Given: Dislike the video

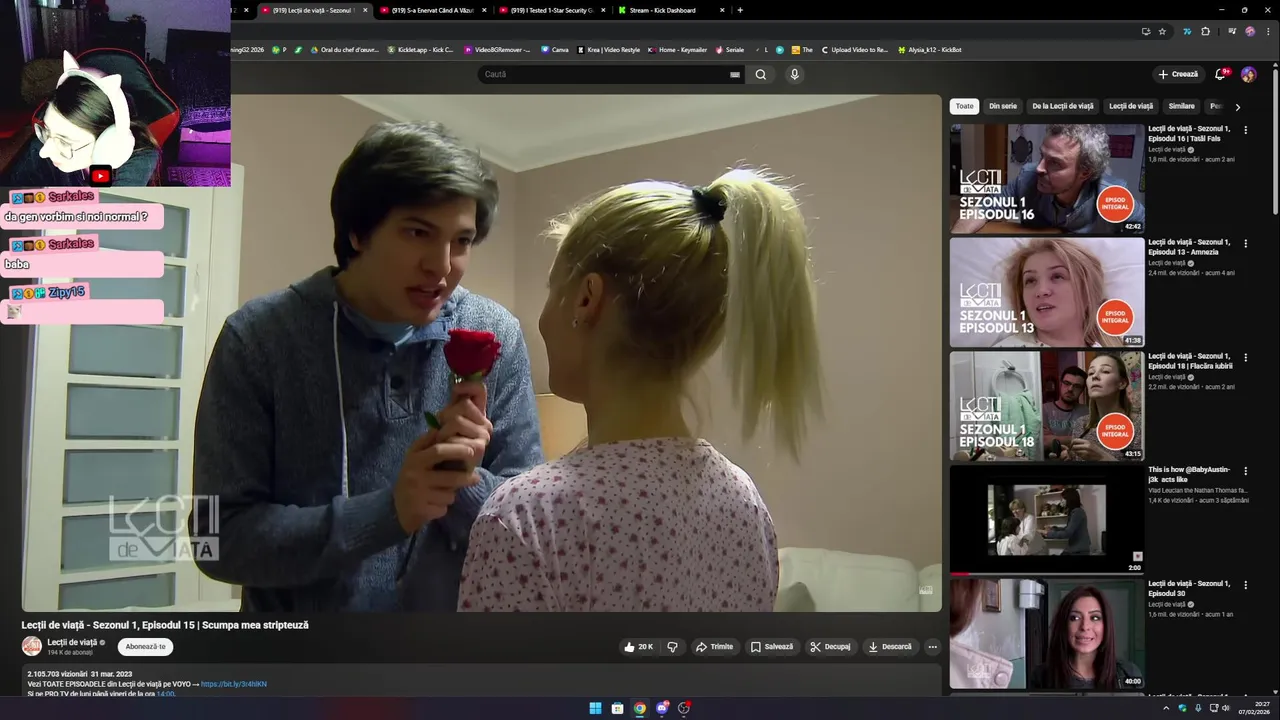Looking at the screenshot, I should (x=672, y=647).
